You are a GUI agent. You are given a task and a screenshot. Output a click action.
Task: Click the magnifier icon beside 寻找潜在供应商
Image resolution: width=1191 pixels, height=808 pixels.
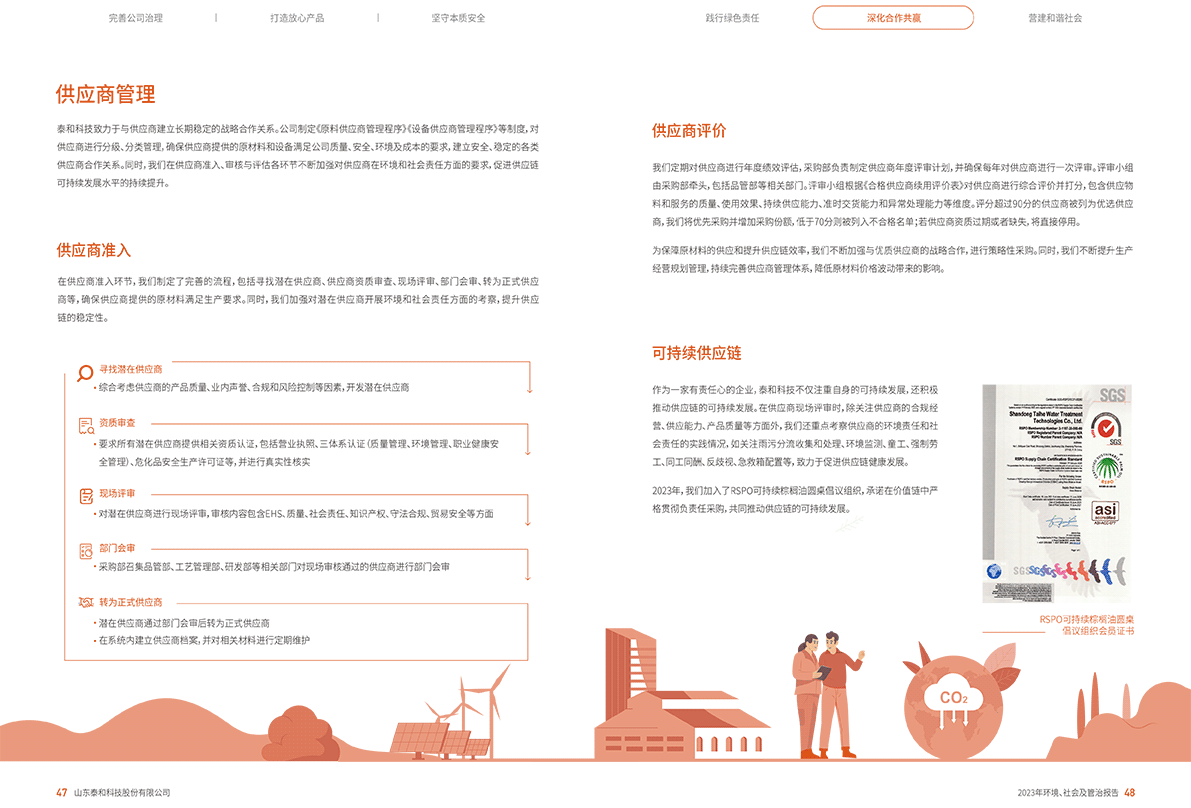click(x=86, y=374)
